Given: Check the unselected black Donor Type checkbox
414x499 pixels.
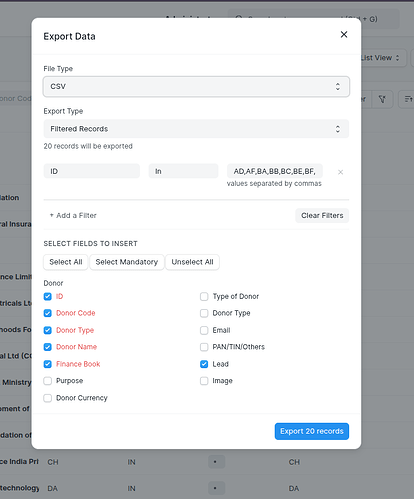Looking at the screenshot, I should click(204, 313).
